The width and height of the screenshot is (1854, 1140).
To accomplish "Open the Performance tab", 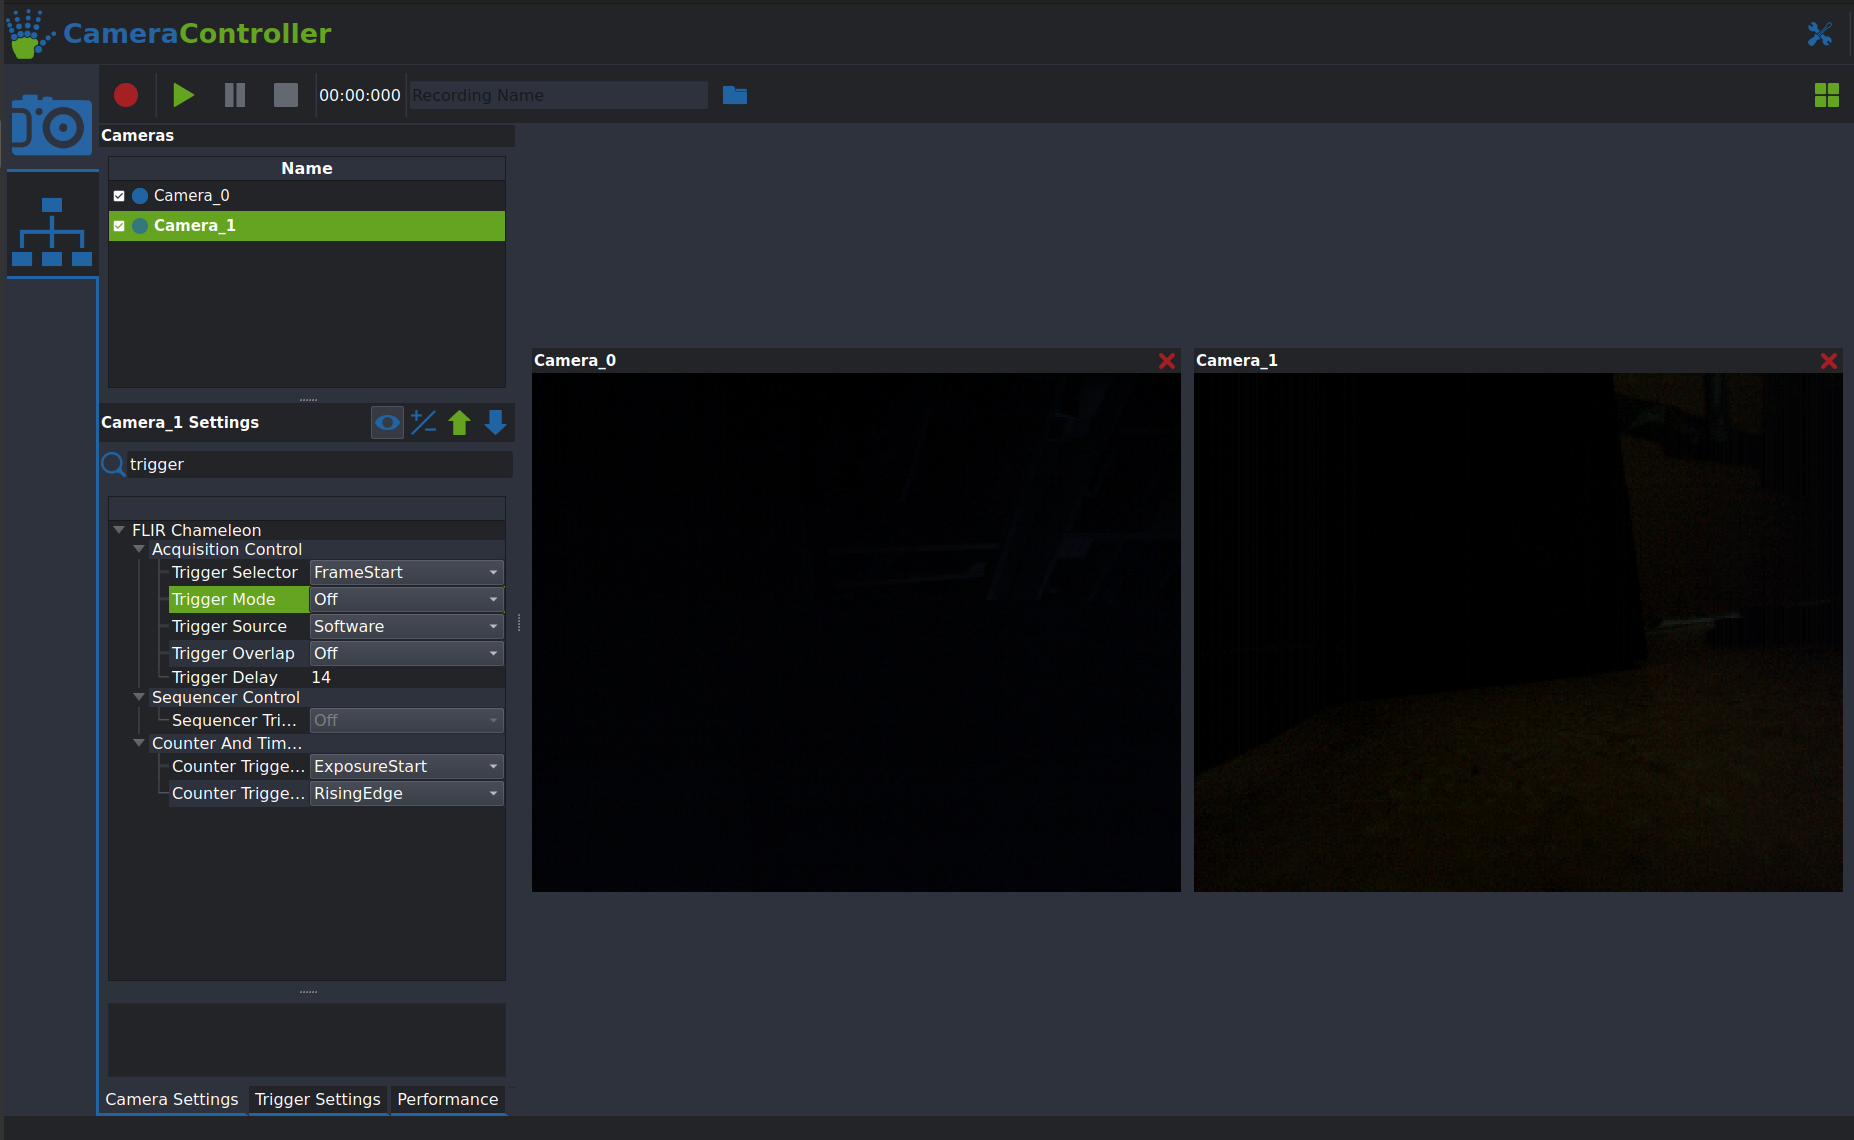I will point(447,1099).
